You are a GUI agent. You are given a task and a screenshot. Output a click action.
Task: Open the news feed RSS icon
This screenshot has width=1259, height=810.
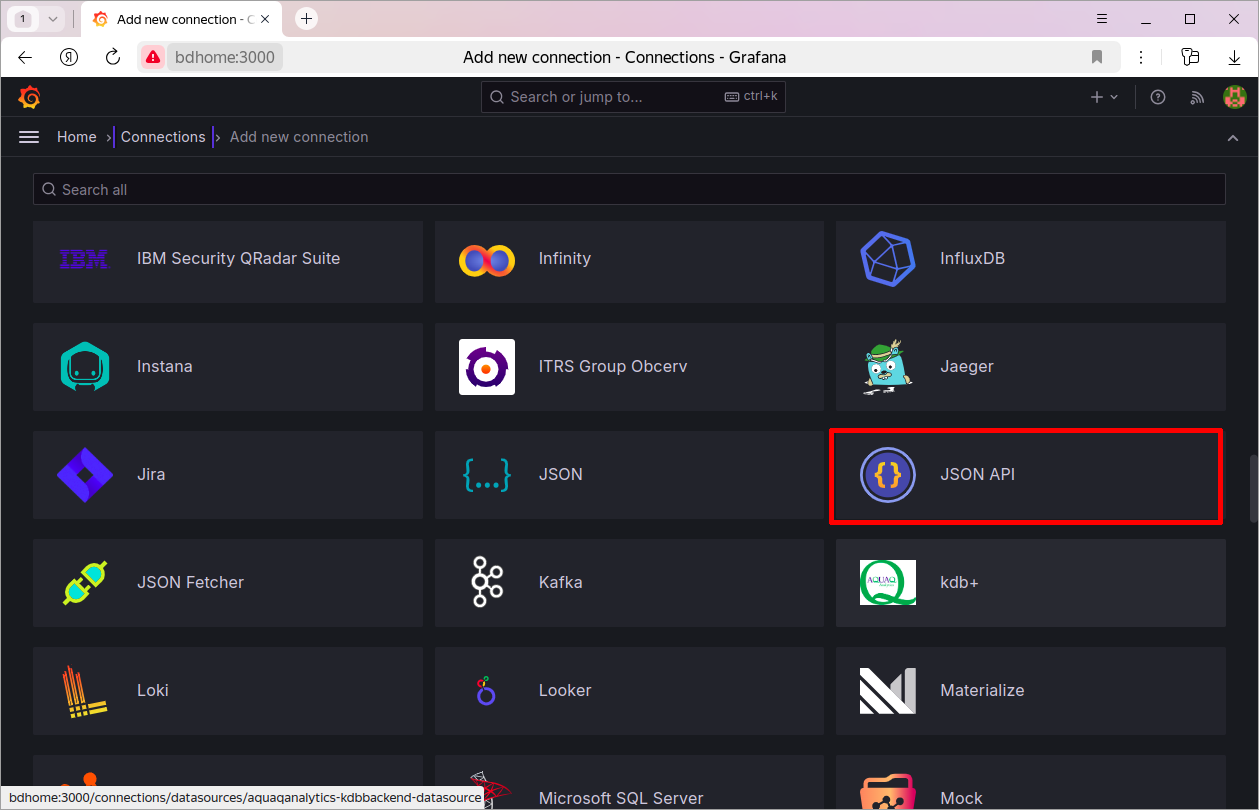tap(1197, 97)
